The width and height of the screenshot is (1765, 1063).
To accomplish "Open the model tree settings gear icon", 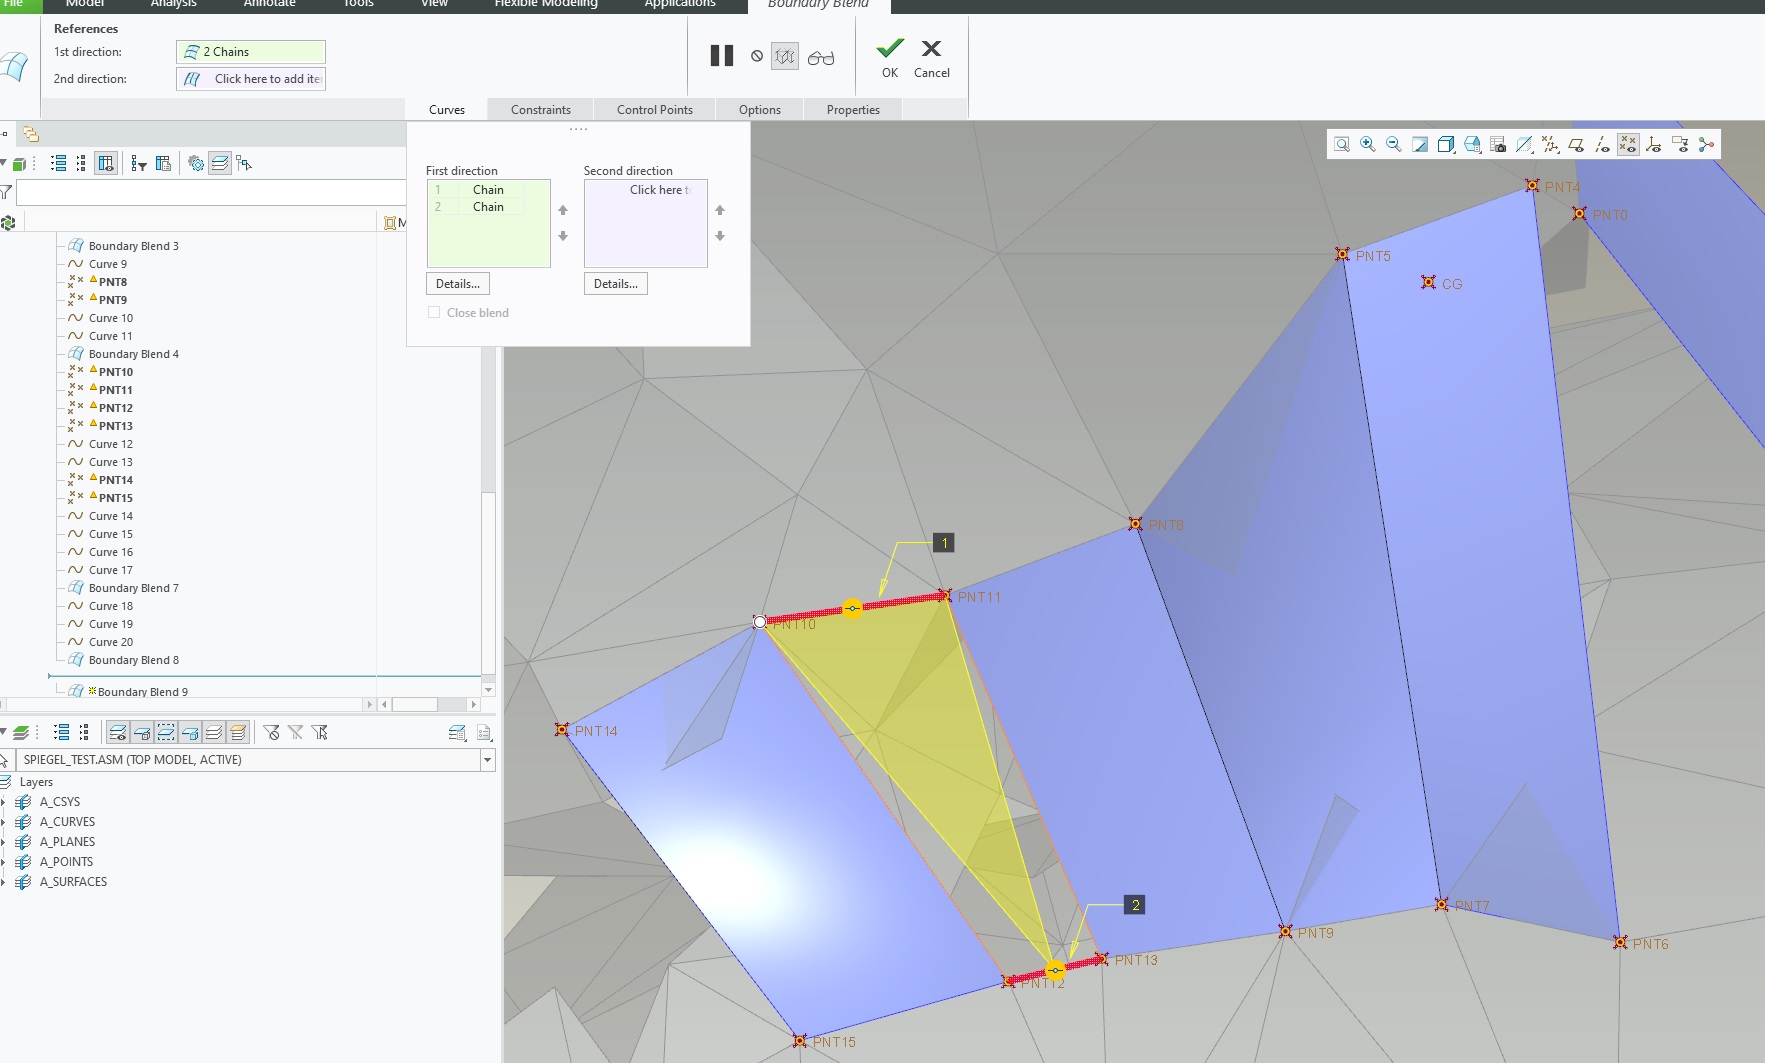I will [196, 163].
